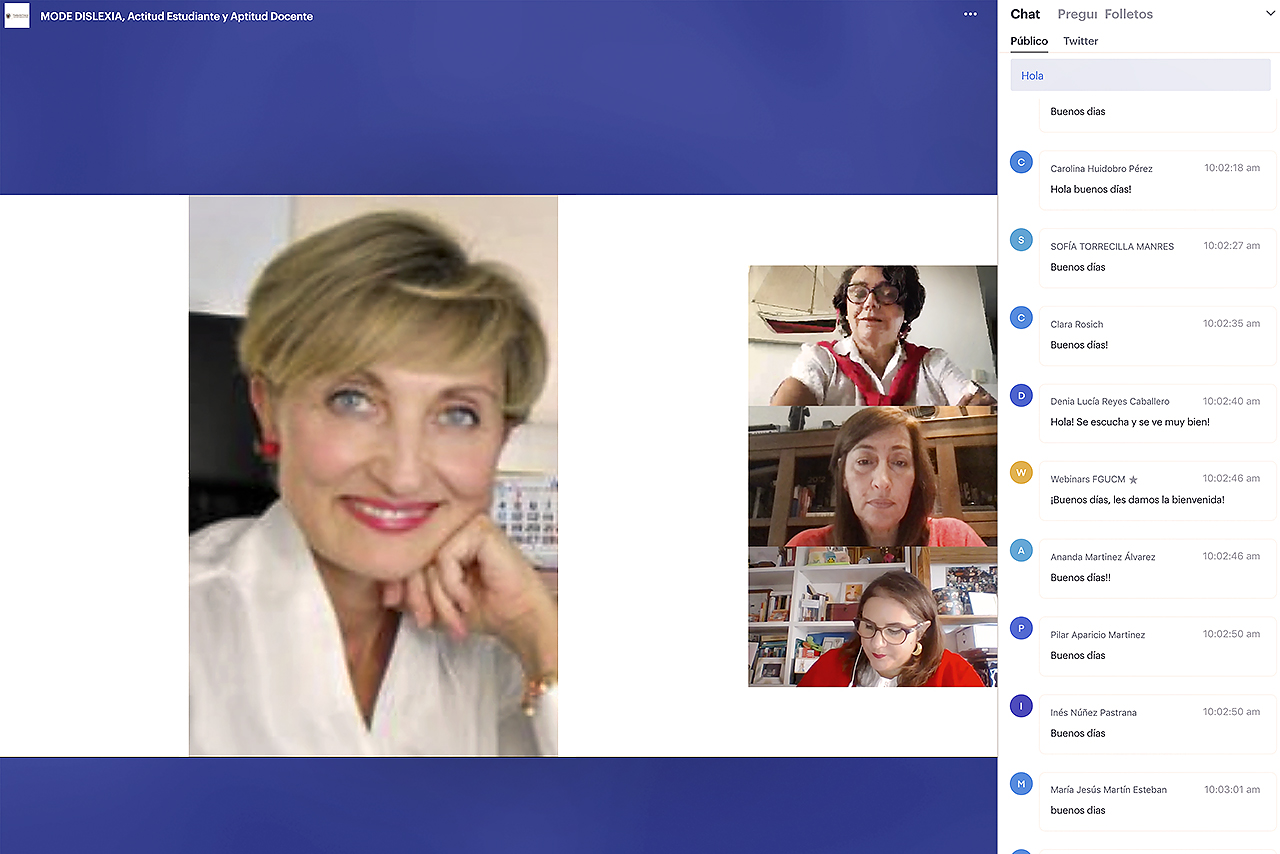
Task: Click message 'Hola! Se escucha y se ve muy bien!'
Action: tap(1130, 422)
